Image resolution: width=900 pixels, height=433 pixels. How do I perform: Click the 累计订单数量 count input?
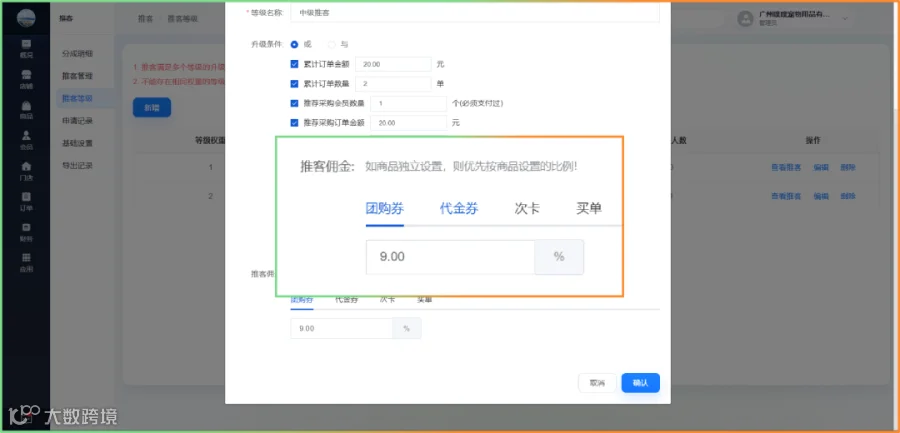point(393,84)
